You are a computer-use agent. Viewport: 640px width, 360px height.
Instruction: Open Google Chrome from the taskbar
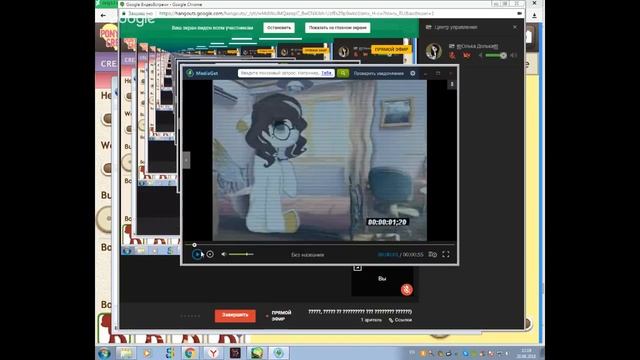pos(190,353)
